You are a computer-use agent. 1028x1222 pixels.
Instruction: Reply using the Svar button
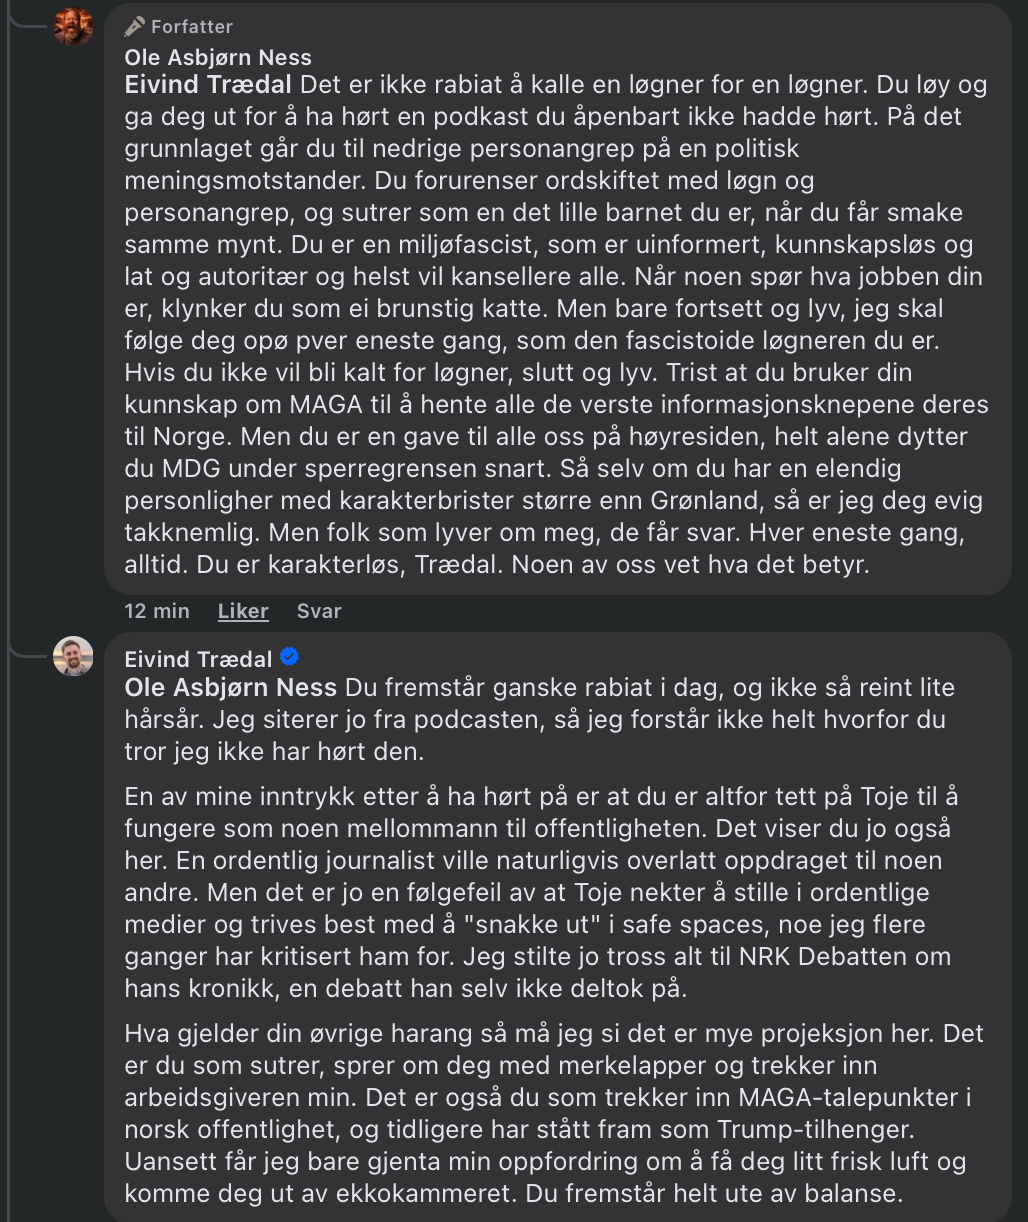[x=319, y=611]
